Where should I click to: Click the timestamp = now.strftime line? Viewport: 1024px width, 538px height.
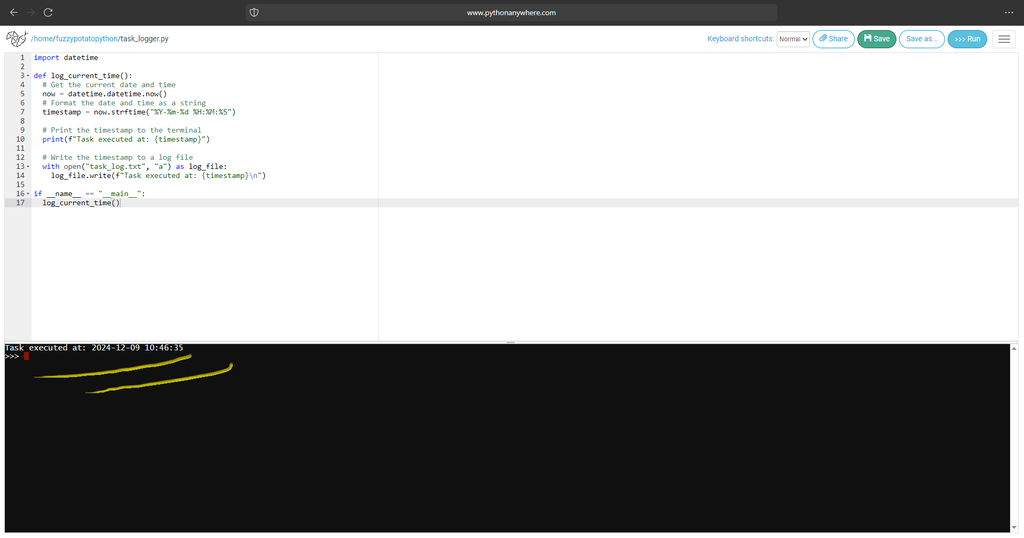click(139, 112)
